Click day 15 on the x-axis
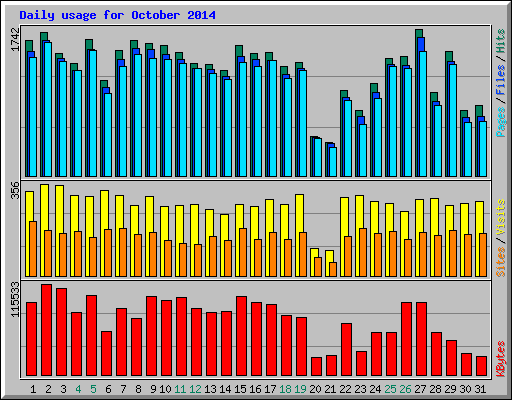Image resolution: width=512 pixels, height=400 pixels. point(240,389)
